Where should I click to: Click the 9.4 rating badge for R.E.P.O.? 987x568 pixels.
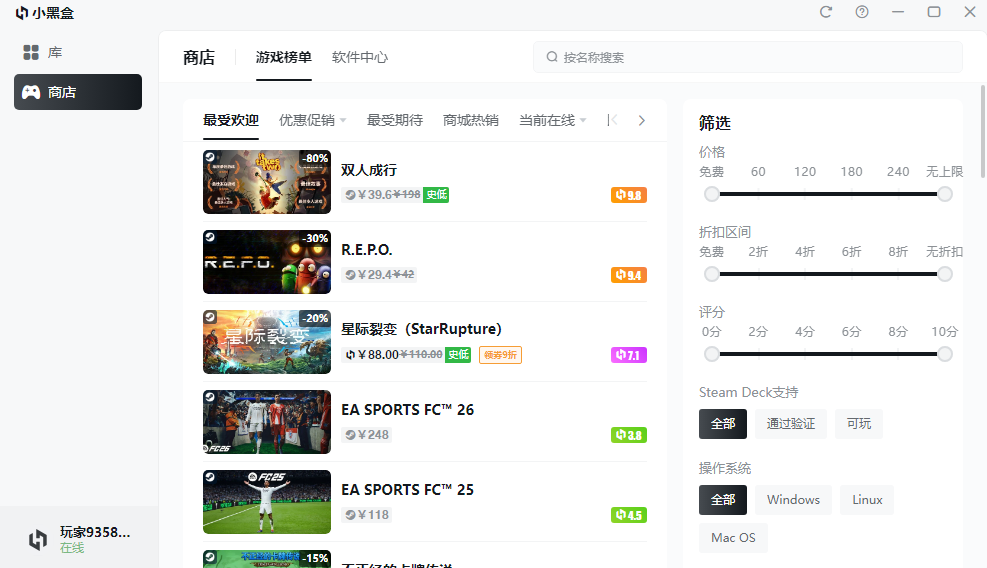629,275
